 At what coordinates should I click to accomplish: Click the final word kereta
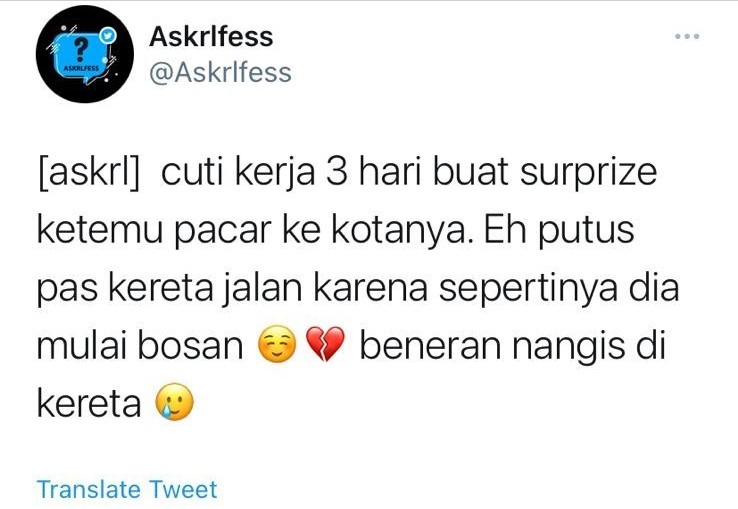89,404
